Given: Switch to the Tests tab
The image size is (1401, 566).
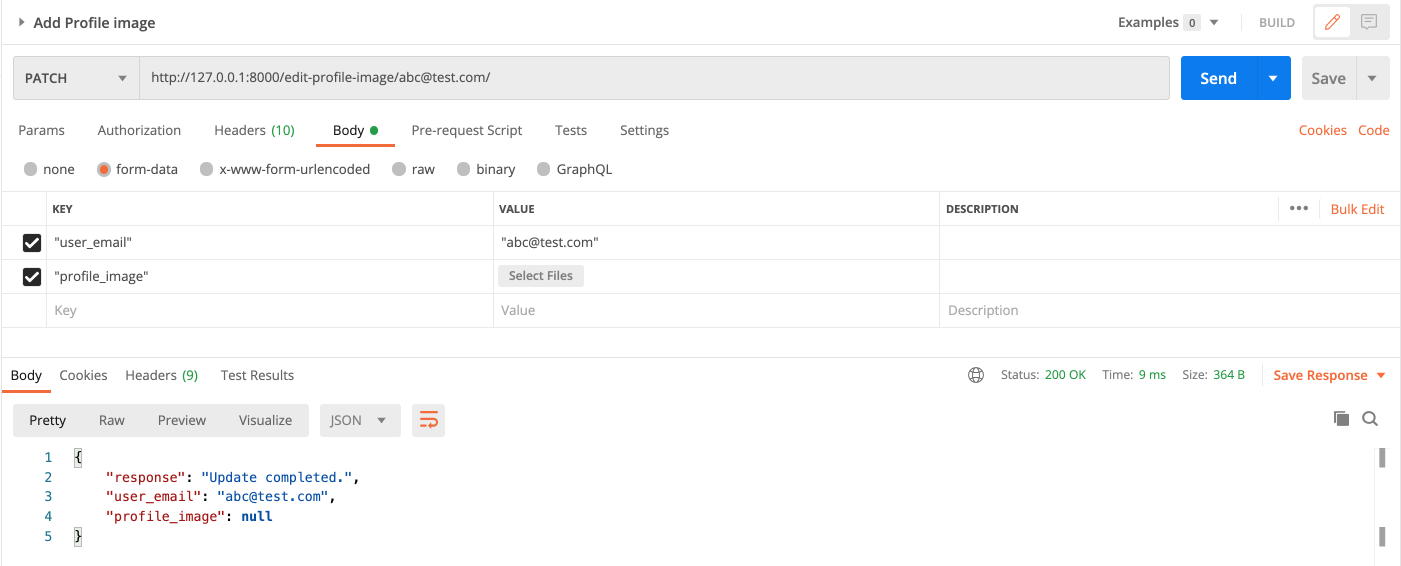Looking at the screenshot, I should click(571, 130).
